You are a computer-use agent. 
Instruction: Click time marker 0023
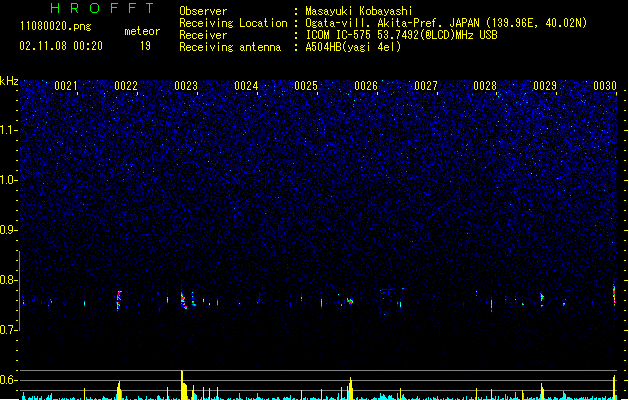click(186, 86)
